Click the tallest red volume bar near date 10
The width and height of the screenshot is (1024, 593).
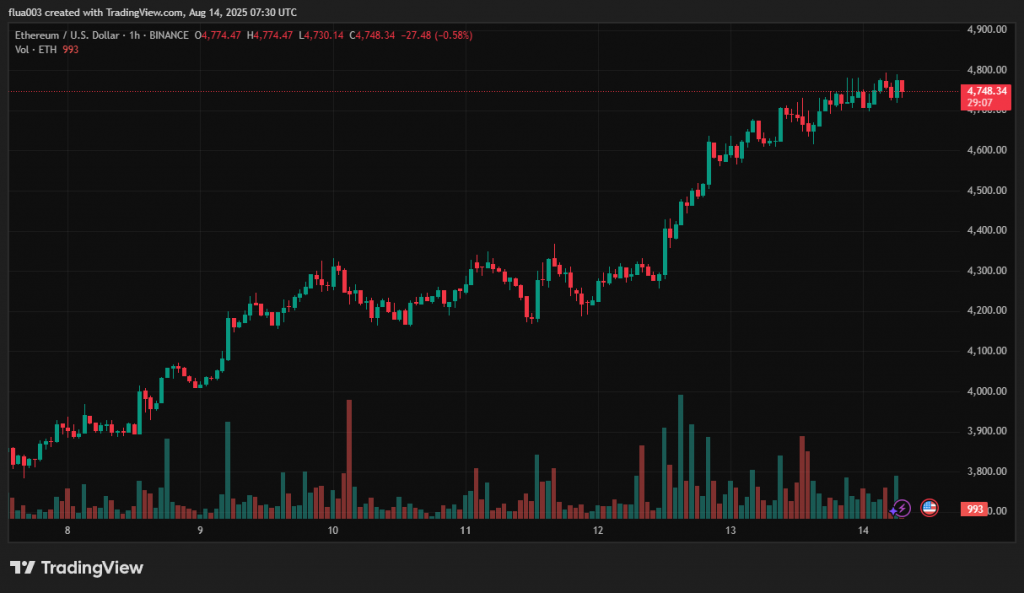pos(349,459)
